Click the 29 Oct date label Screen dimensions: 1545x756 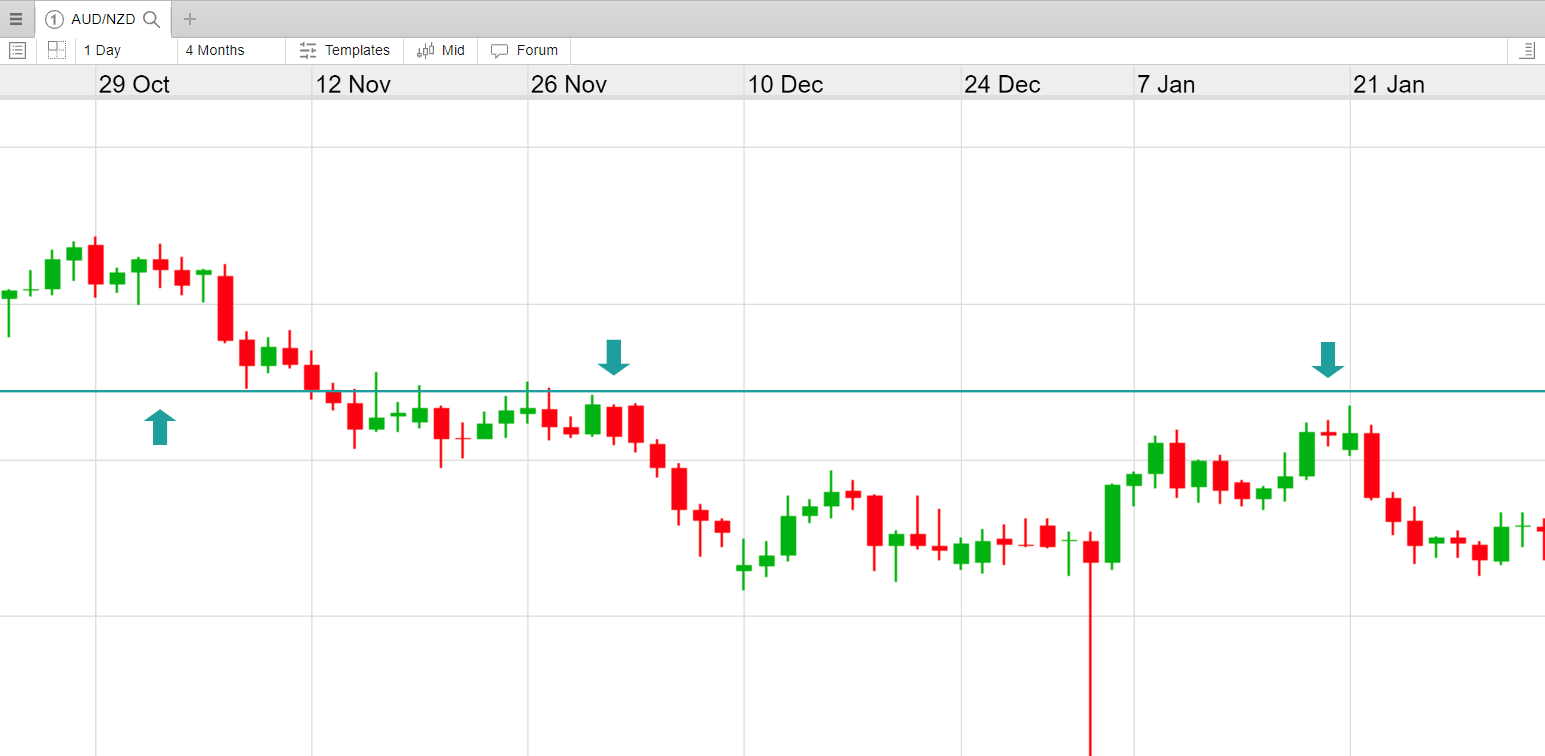(x=134, y=84)
